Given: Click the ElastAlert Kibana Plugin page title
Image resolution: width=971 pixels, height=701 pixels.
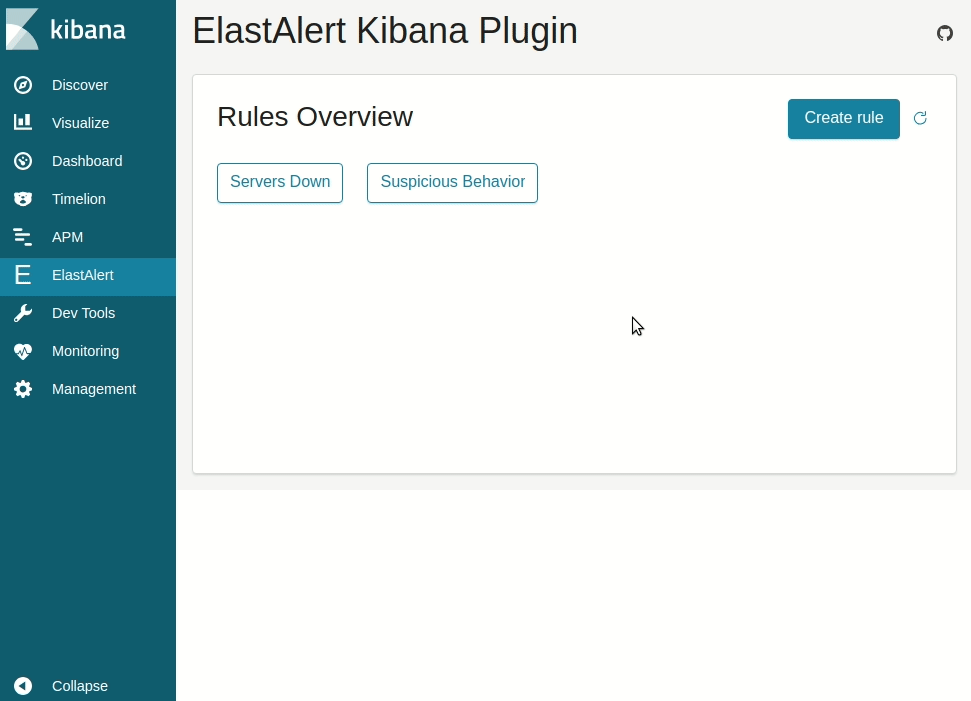Looking at the screenshot, I should [x=385, y=31].
